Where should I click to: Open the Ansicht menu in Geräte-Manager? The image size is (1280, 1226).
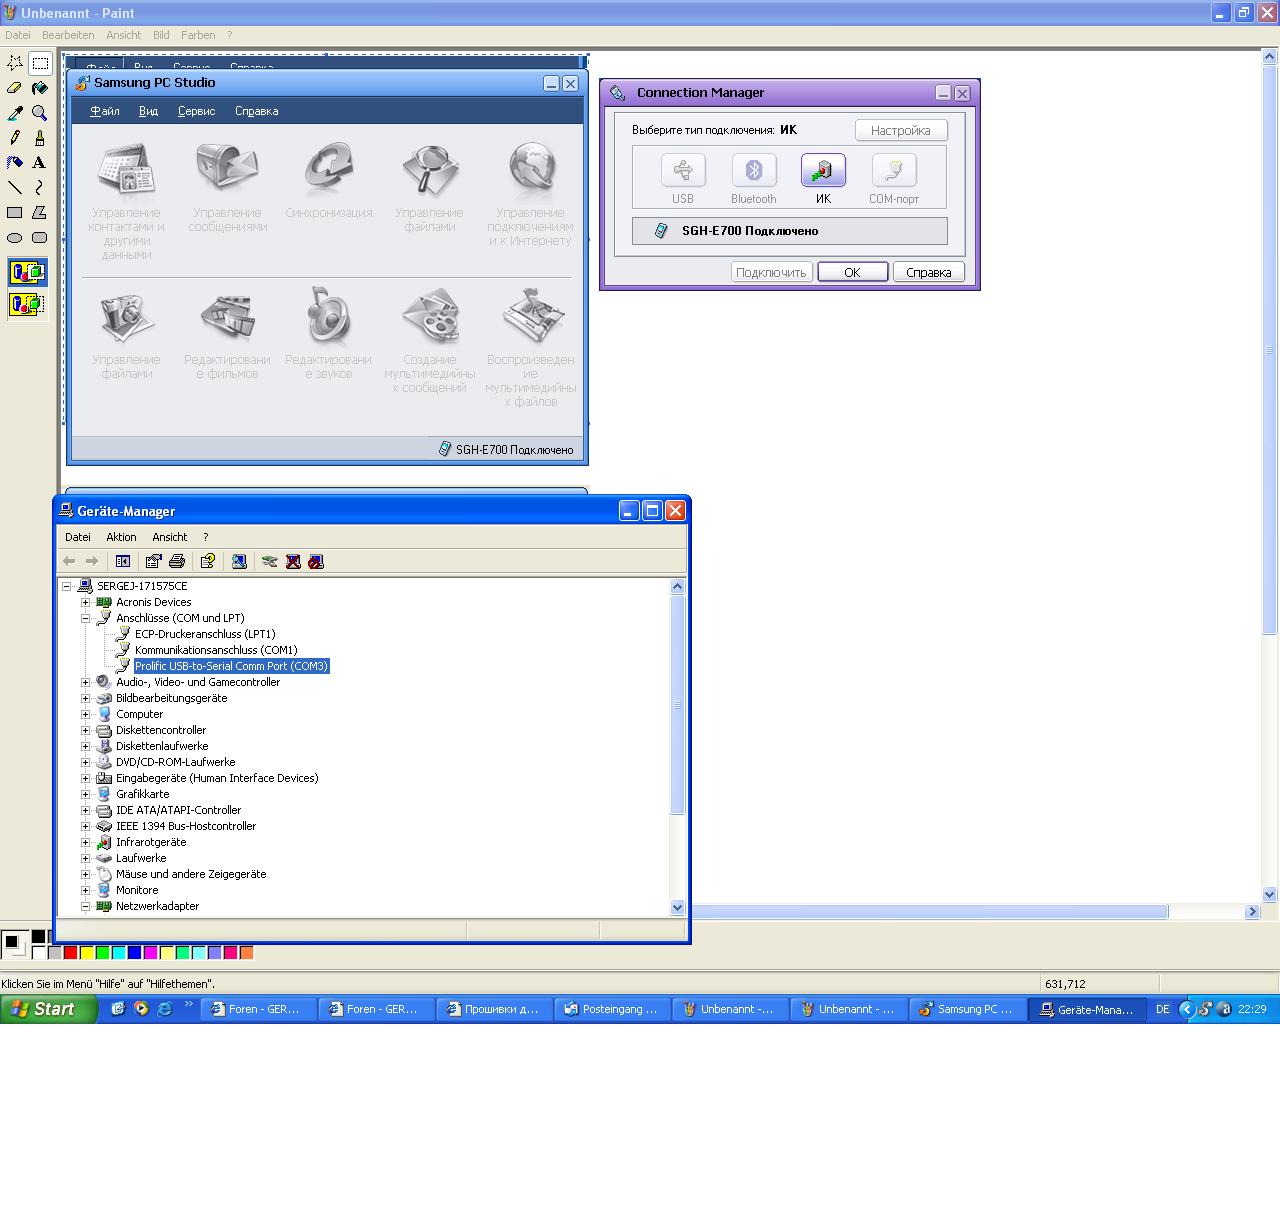click(170, 537)
